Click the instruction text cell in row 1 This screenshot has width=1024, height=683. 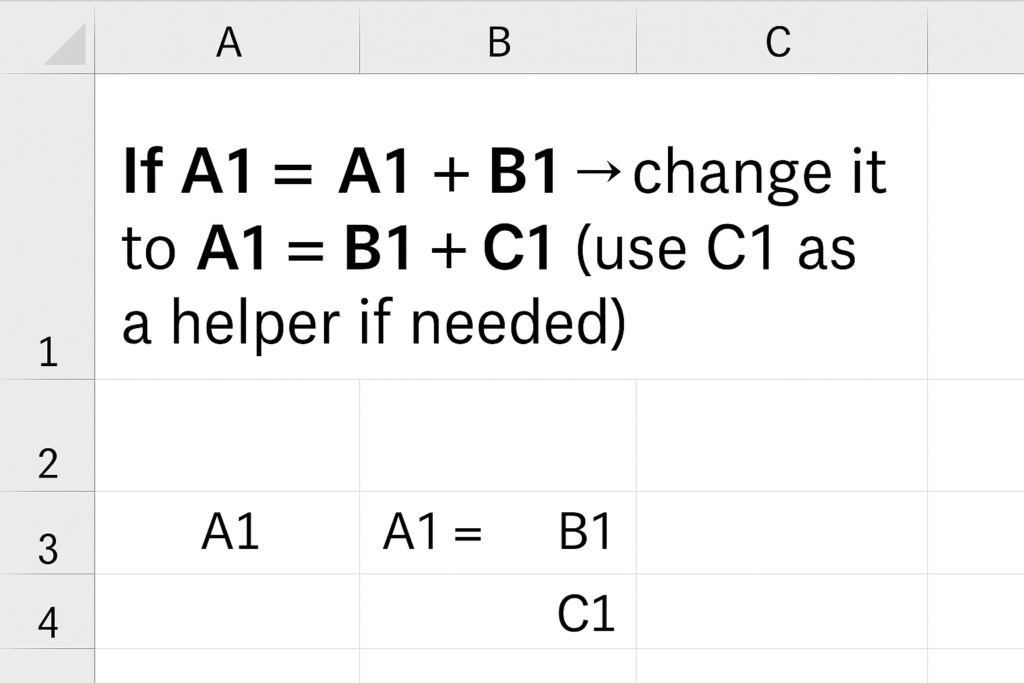pos(505,245)
